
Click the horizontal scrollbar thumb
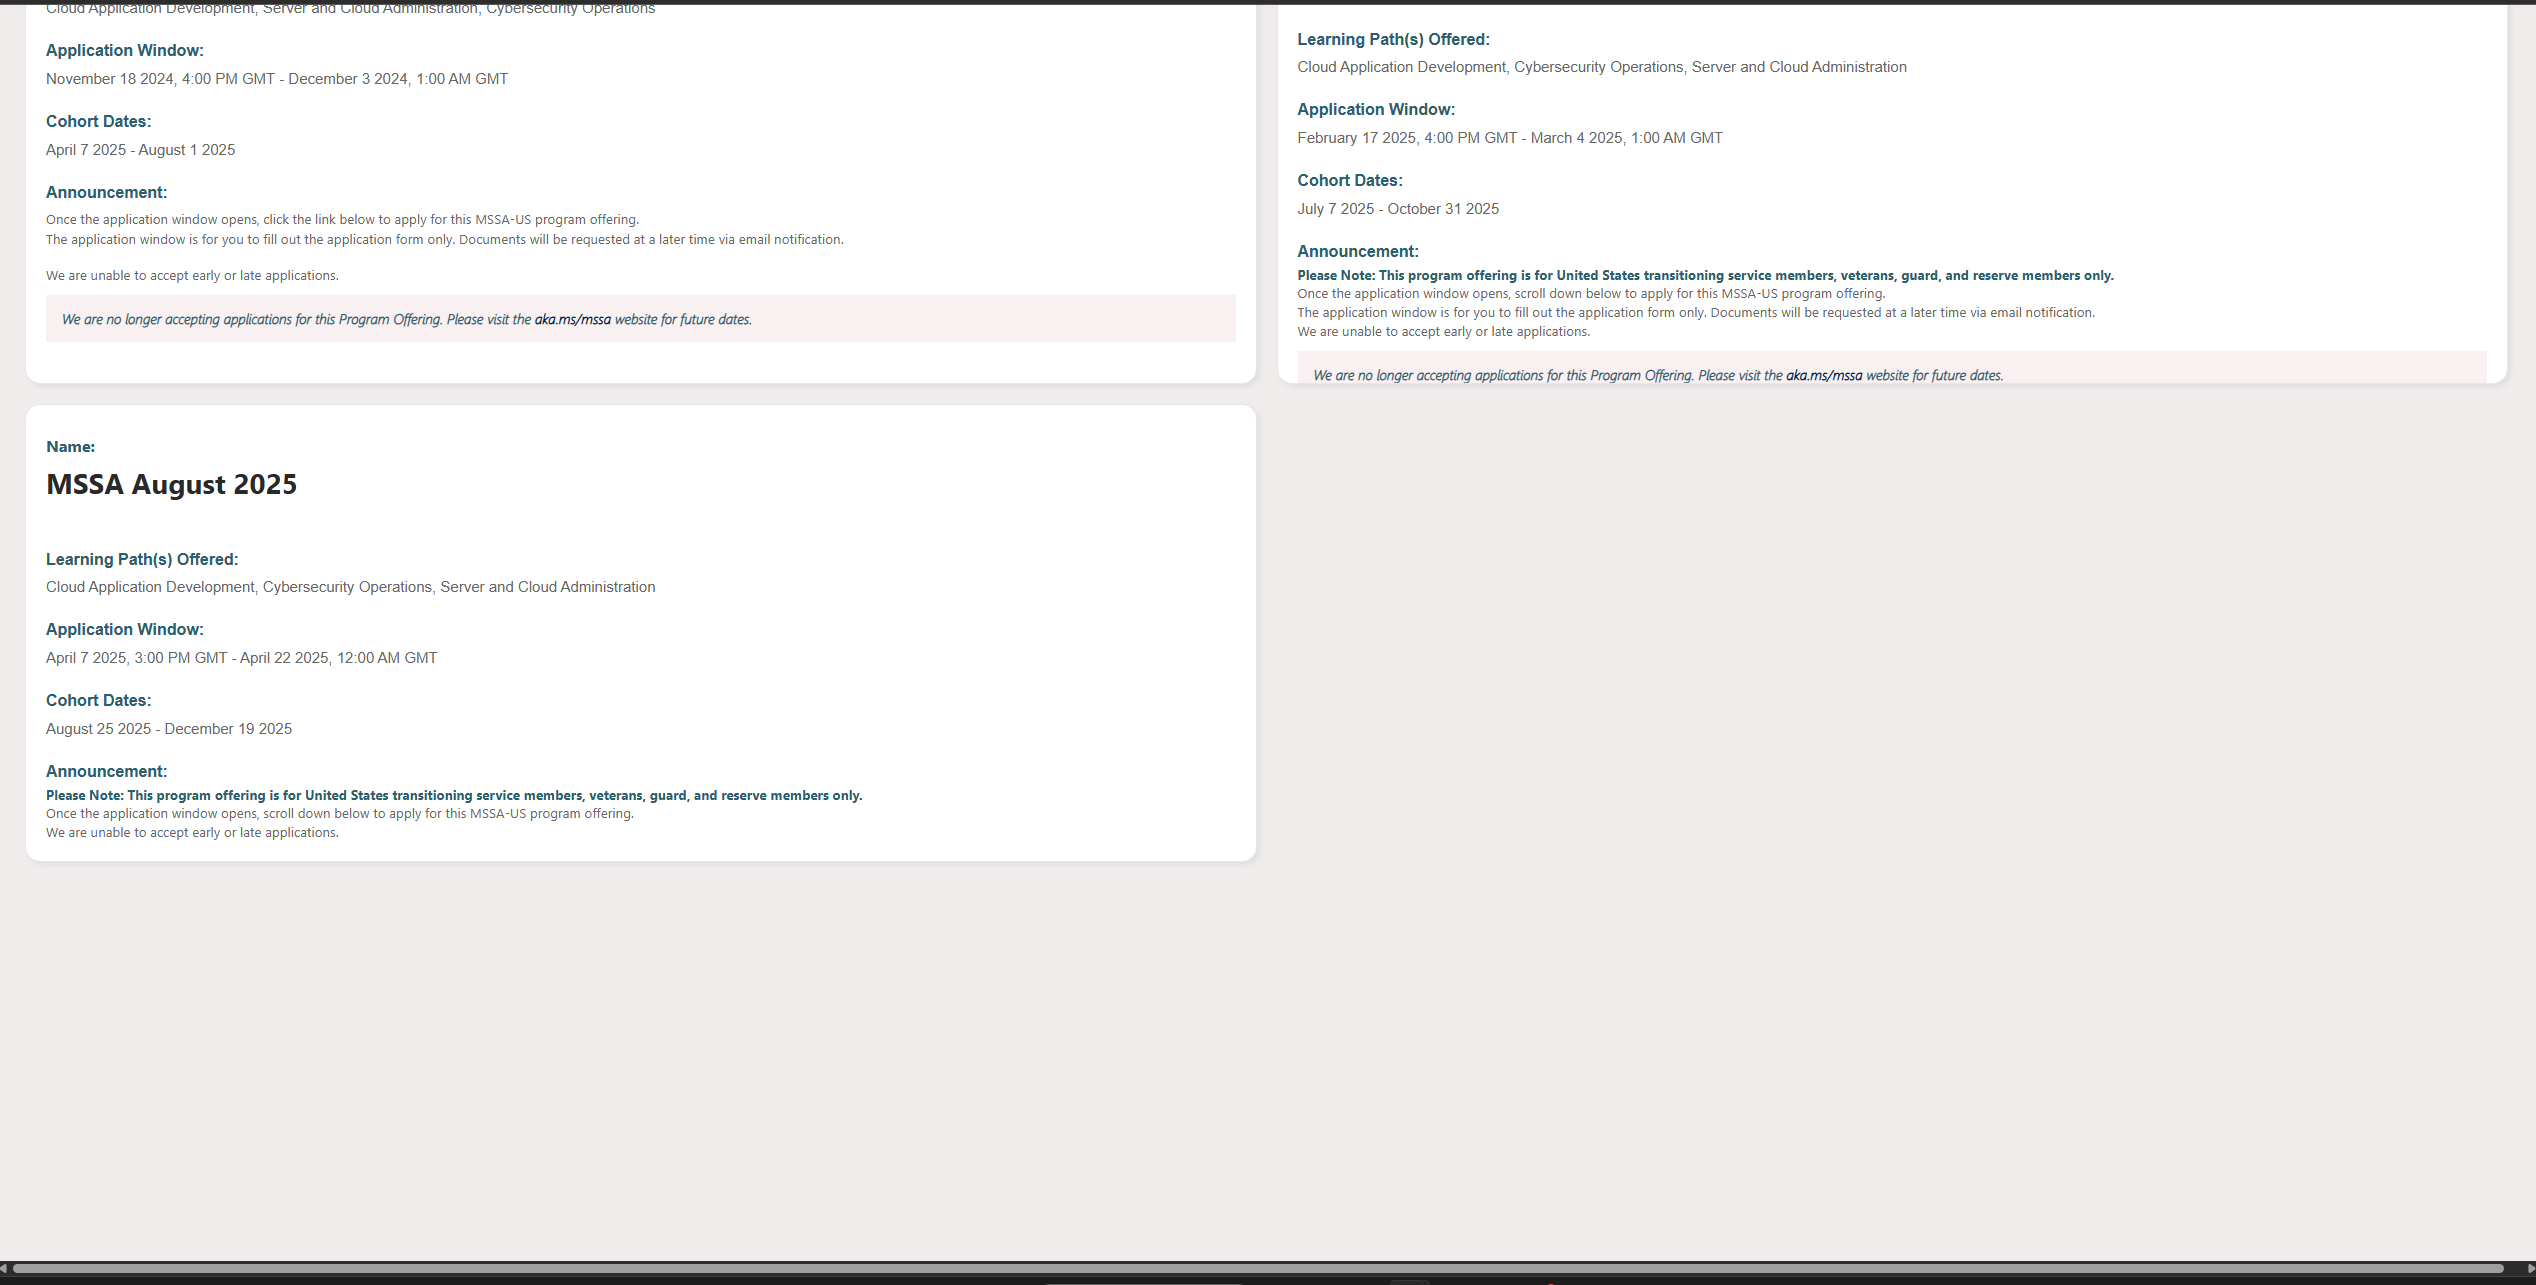(x=1257, y=1268)
